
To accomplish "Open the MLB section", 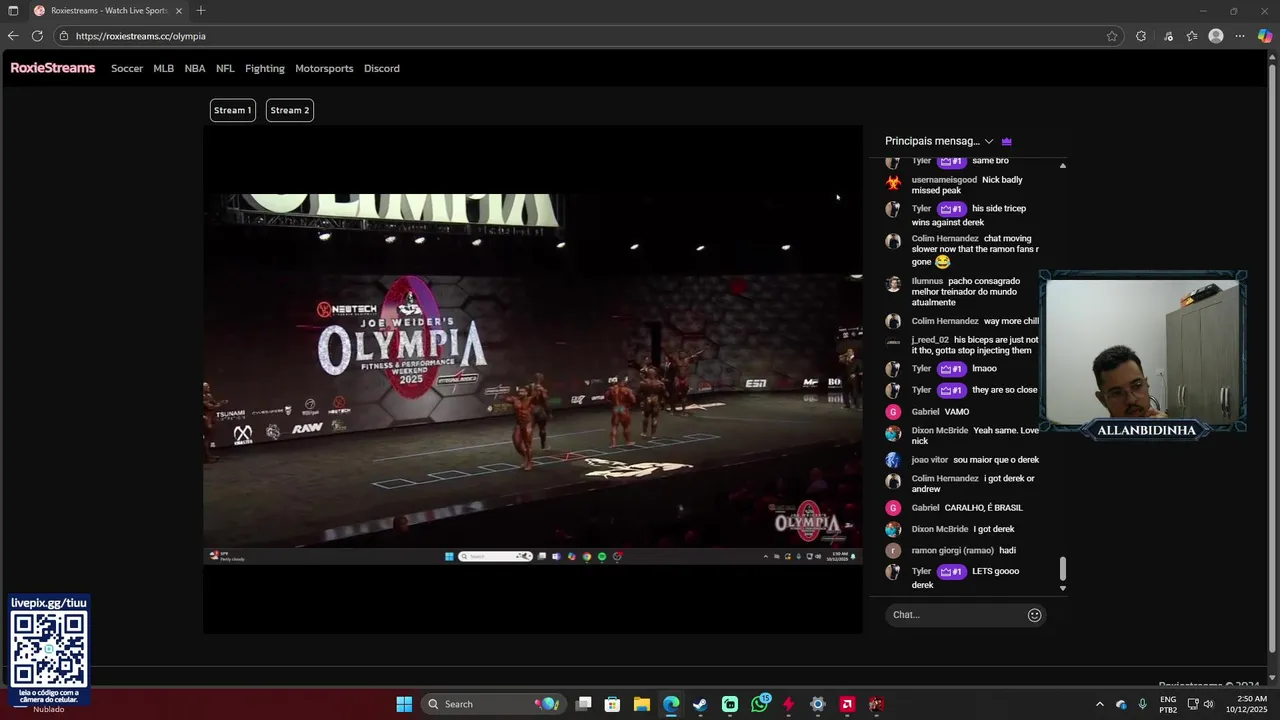I will tap(164, 69).
